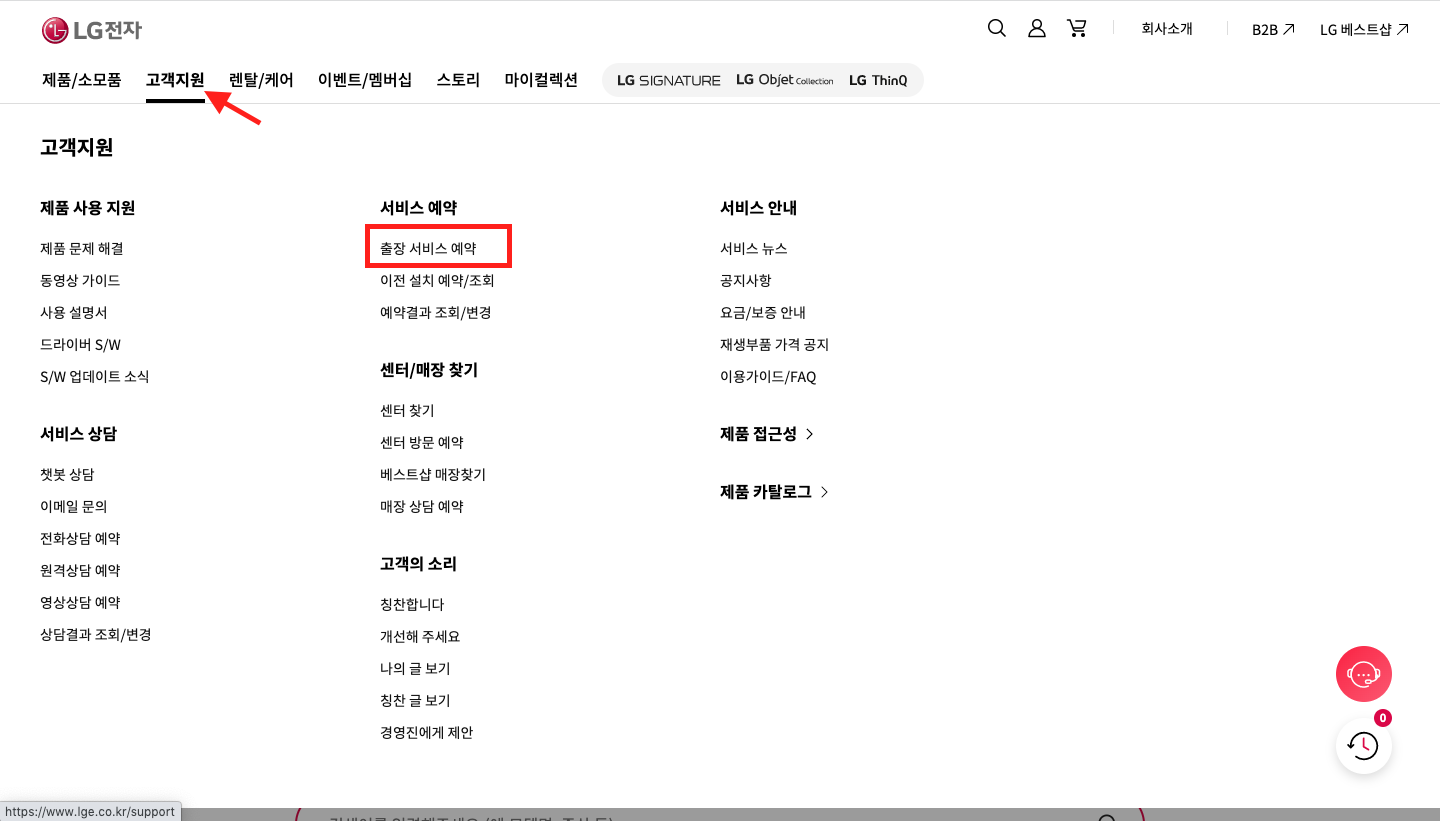Open LG 베스트샵 external link
The image size is (1440, 821).
pos(1364,30)
